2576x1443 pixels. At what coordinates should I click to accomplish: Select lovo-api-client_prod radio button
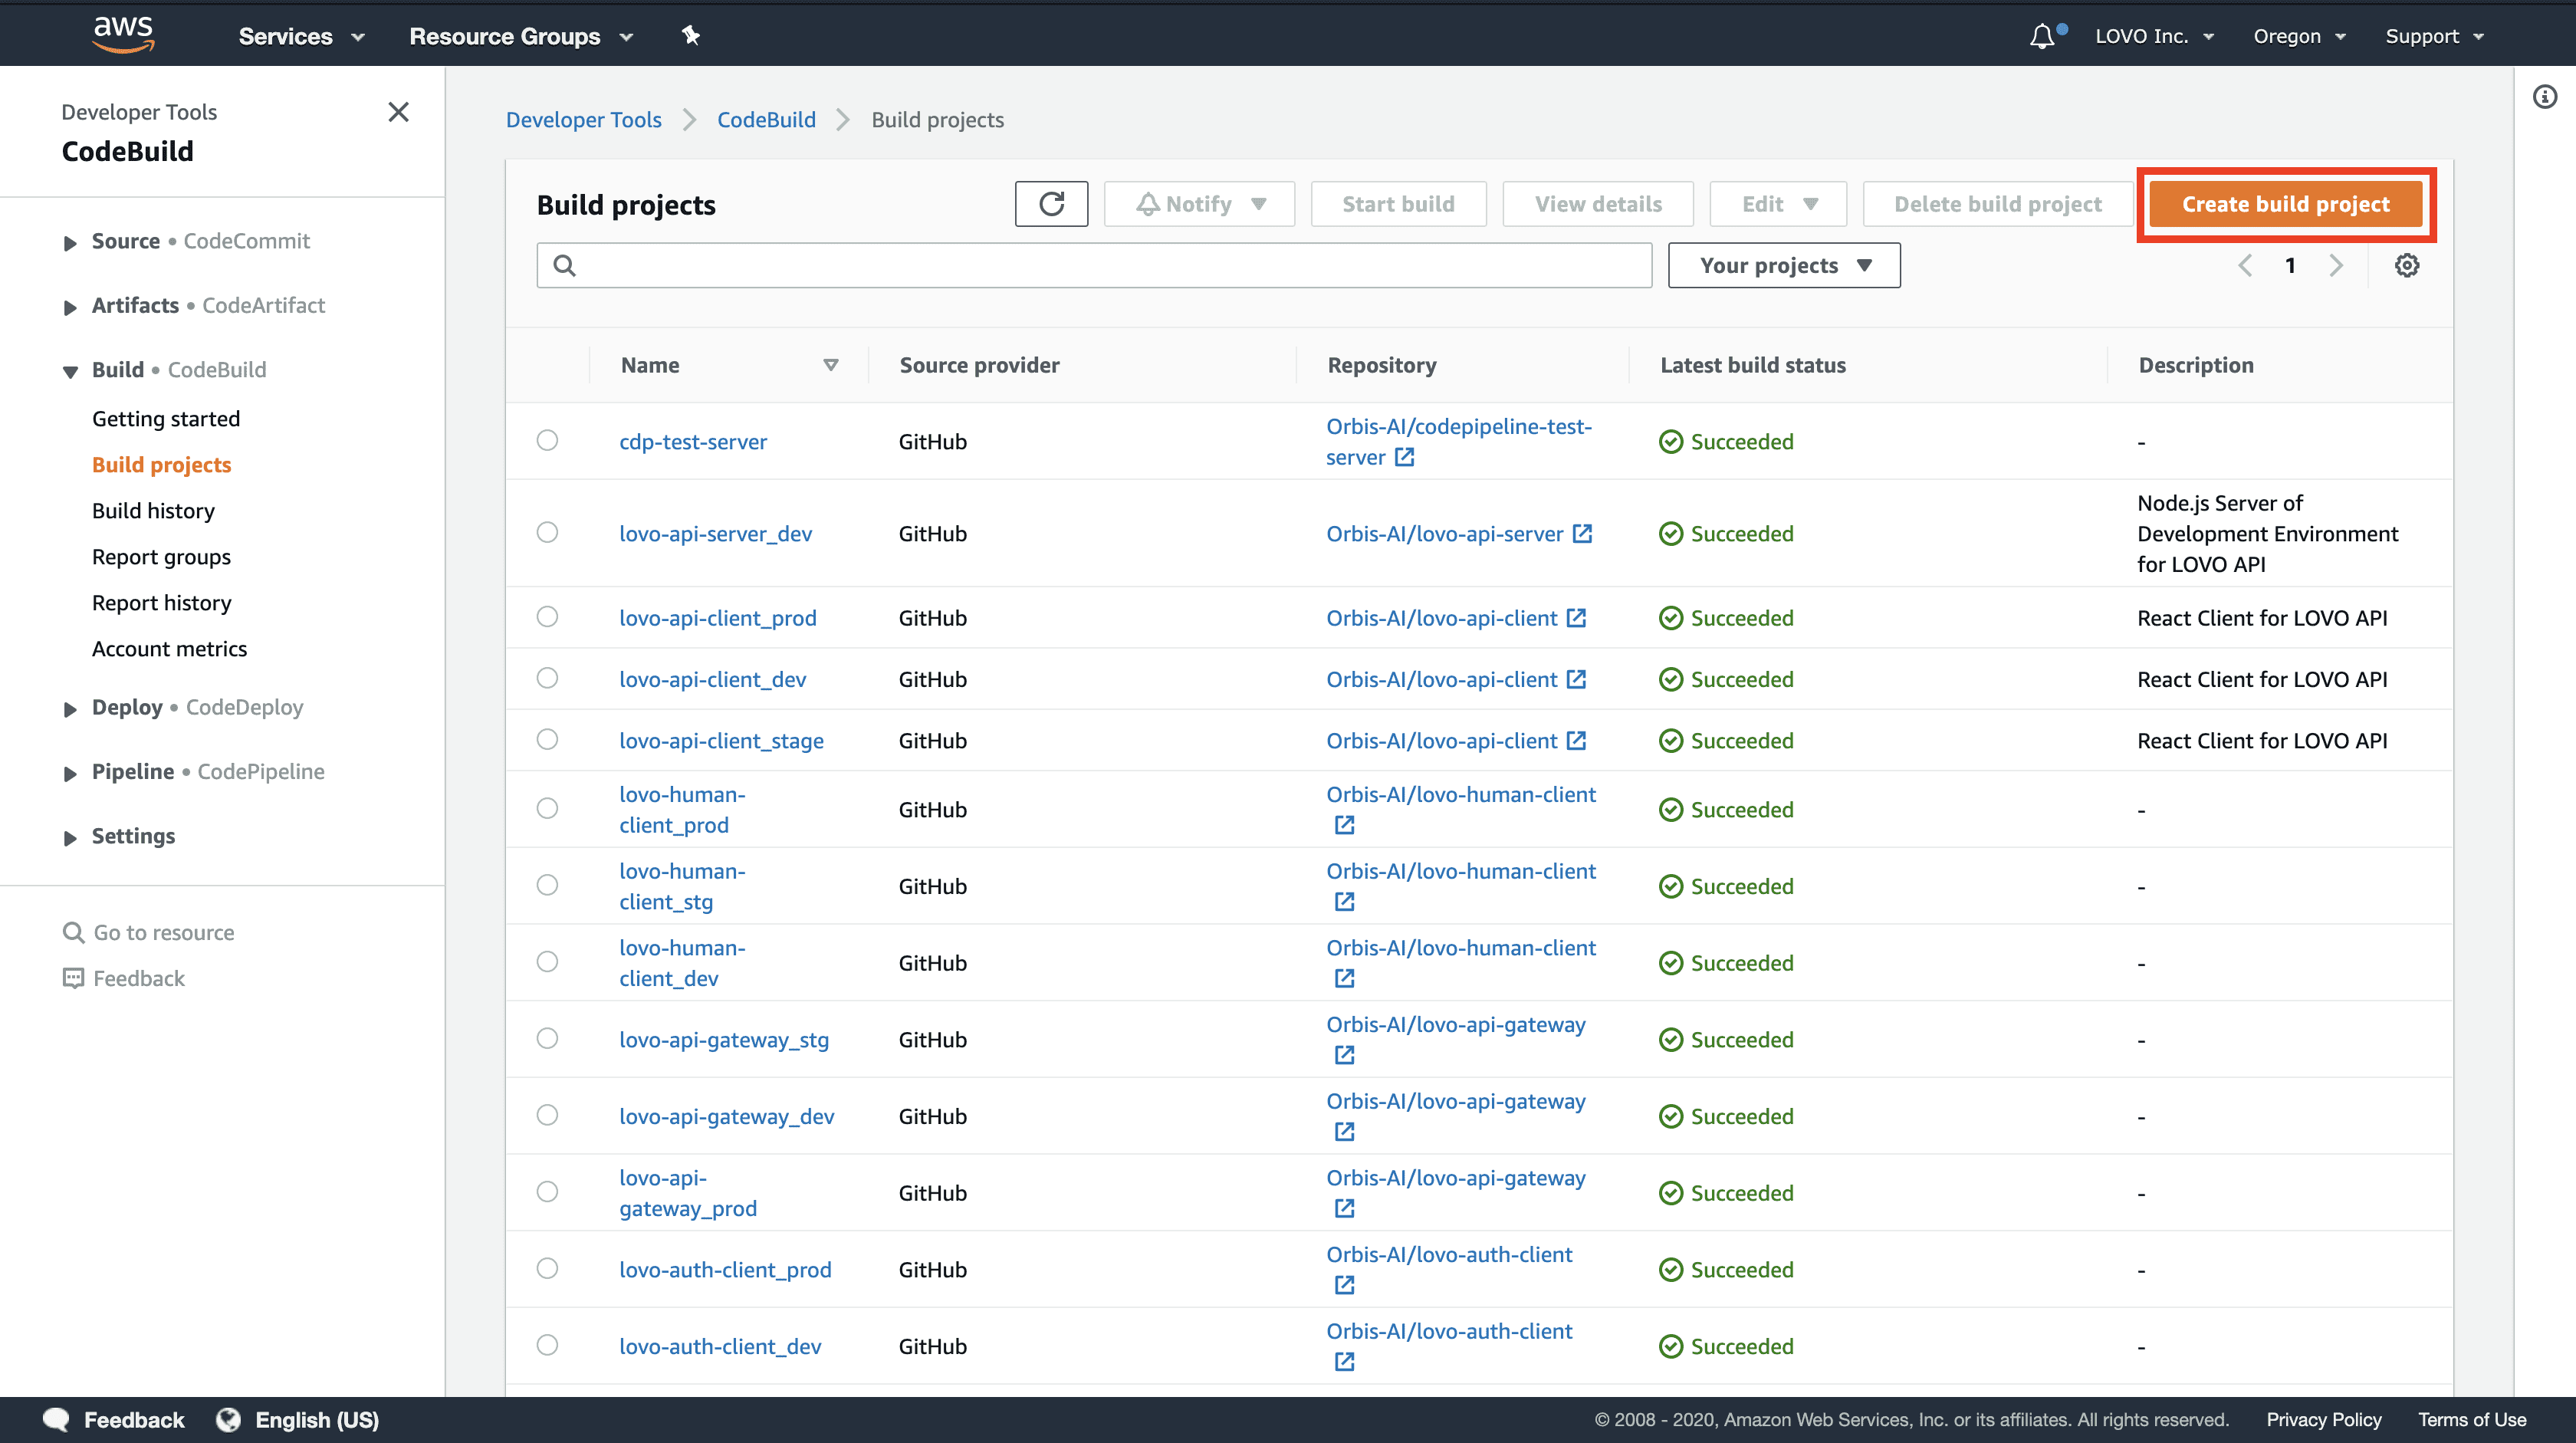(x=547, y=617)
